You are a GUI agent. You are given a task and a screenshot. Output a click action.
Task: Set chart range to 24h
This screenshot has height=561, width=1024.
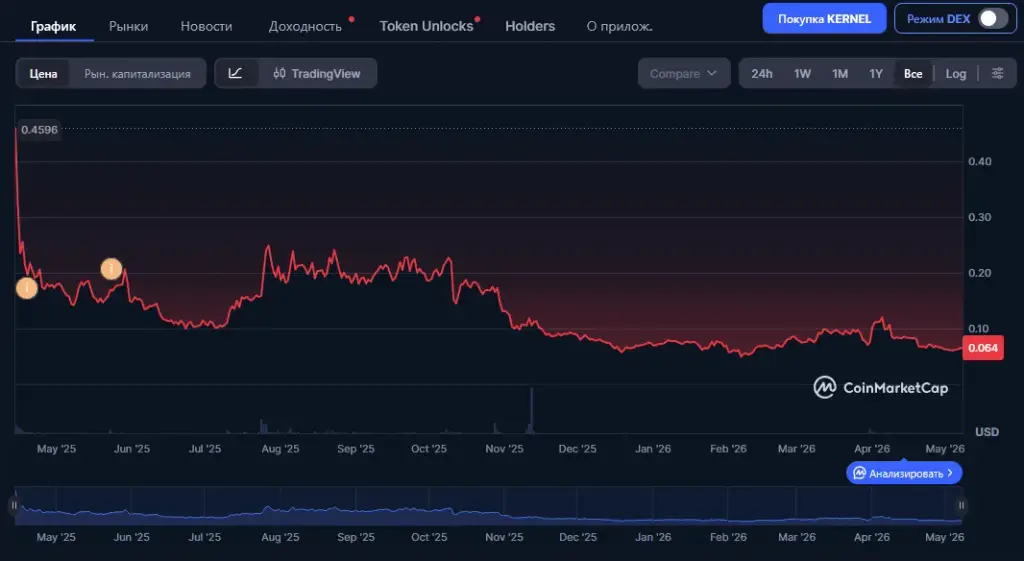(761, 73)
